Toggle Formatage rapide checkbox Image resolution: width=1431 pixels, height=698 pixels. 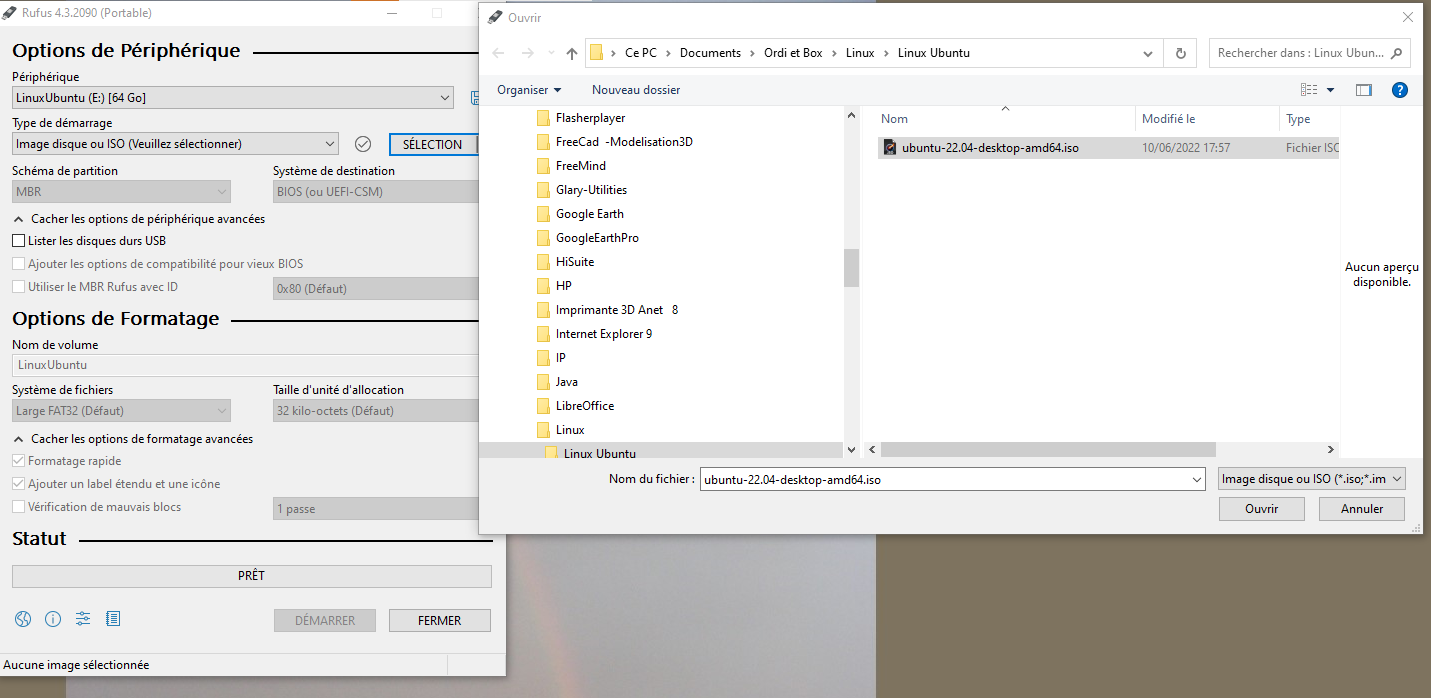pos(18,461)
